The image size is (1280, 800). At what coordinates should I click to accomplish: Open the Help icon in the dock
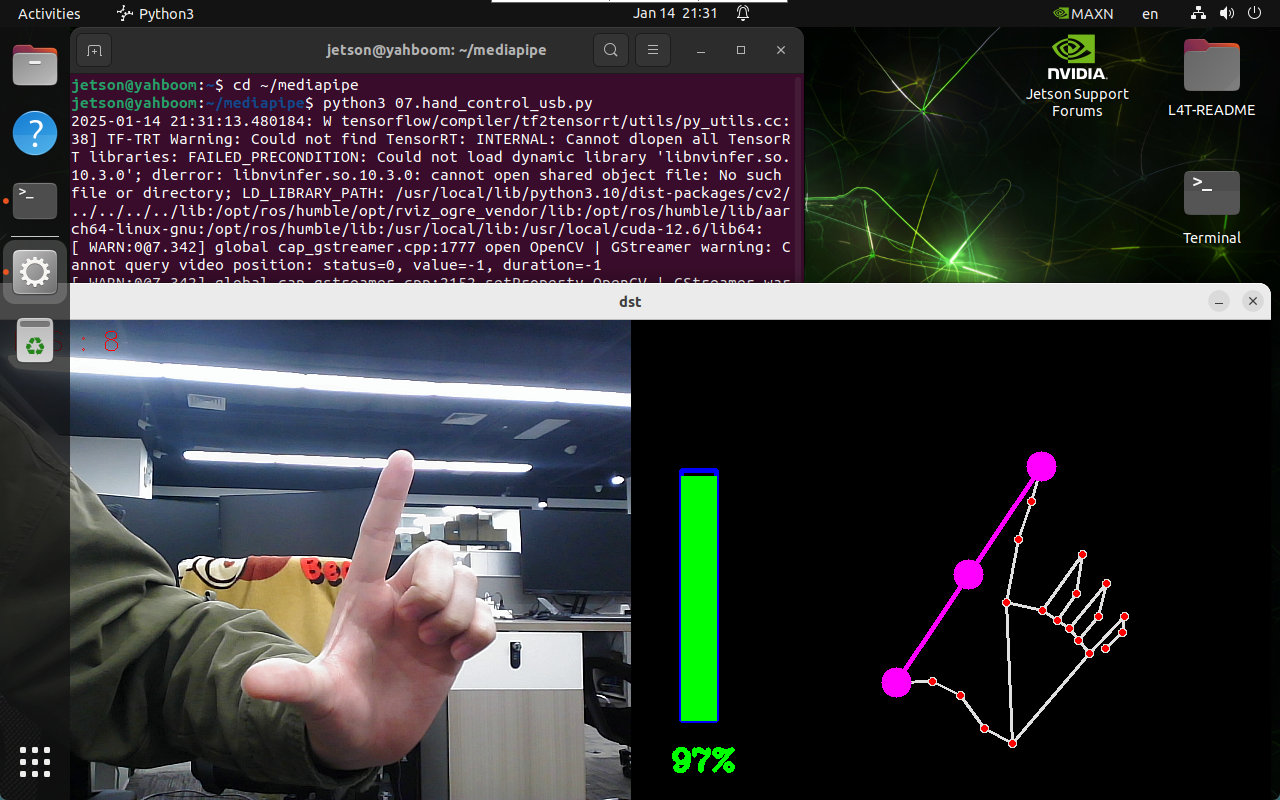35,133
